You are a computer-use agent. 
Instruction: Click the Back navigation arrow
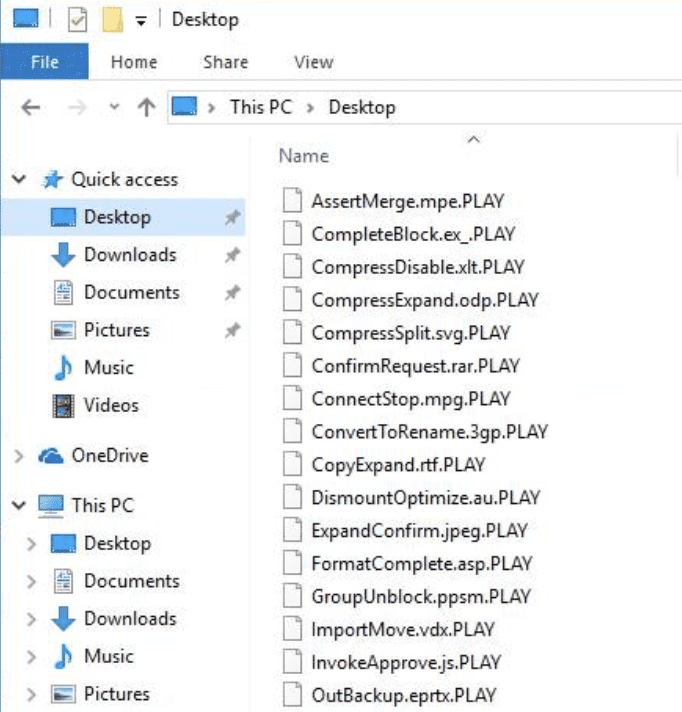tap(30, 108)
